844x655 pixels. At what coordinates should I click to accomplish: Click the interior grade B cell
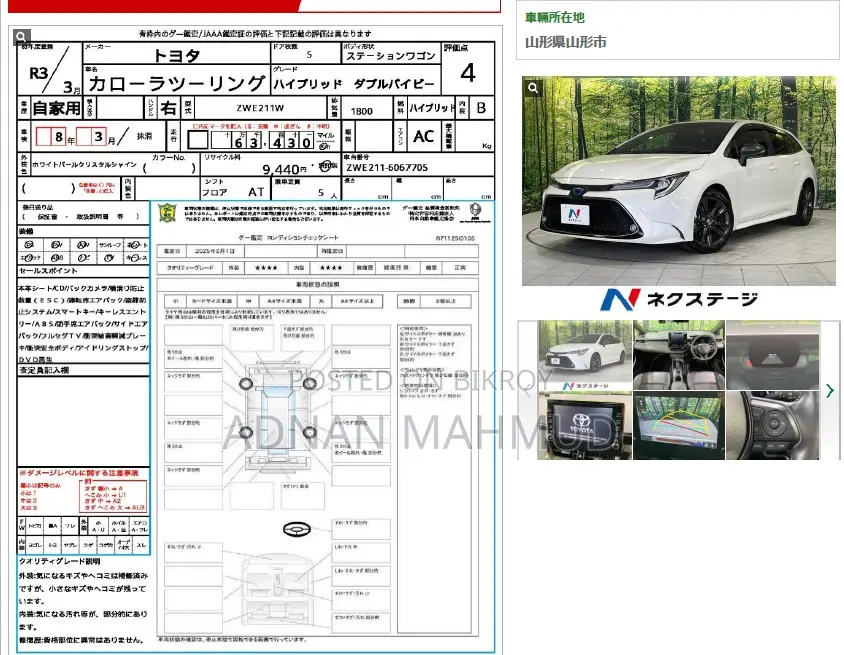pos(481,108)
